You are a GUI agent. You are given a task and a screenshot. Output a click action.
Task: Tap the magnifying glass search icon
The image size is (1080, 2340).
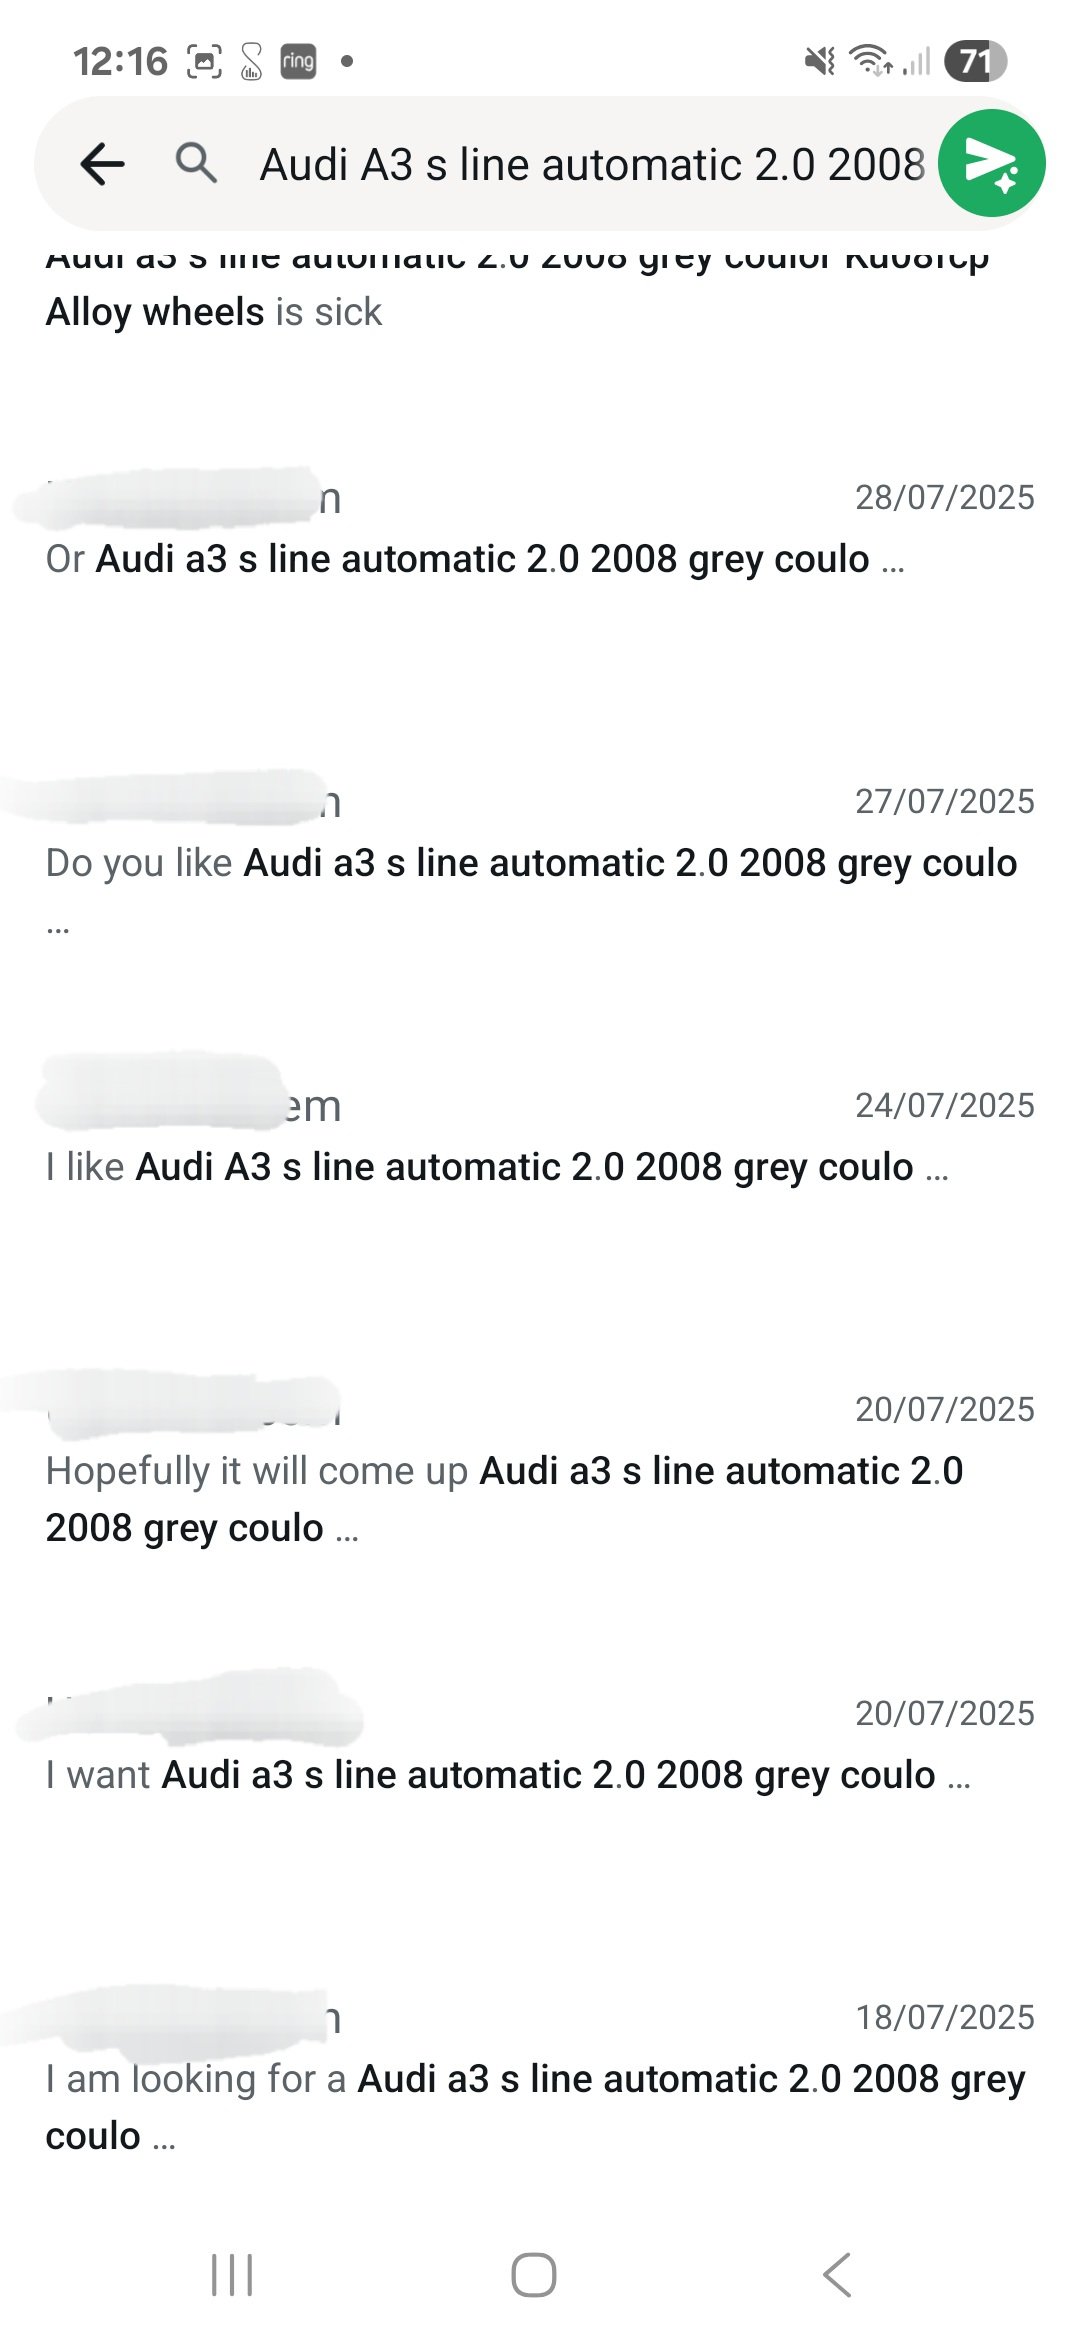[196, 162]
